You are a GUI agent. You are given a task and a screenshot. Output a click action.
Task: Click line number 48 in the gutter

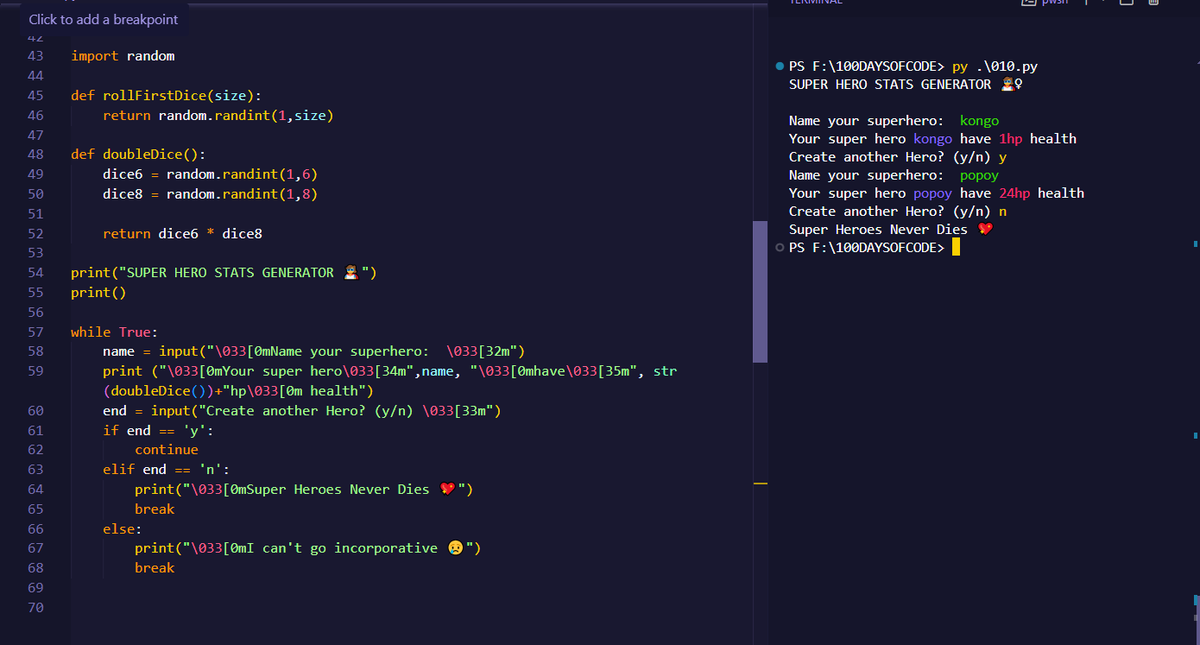click(35, 155)
